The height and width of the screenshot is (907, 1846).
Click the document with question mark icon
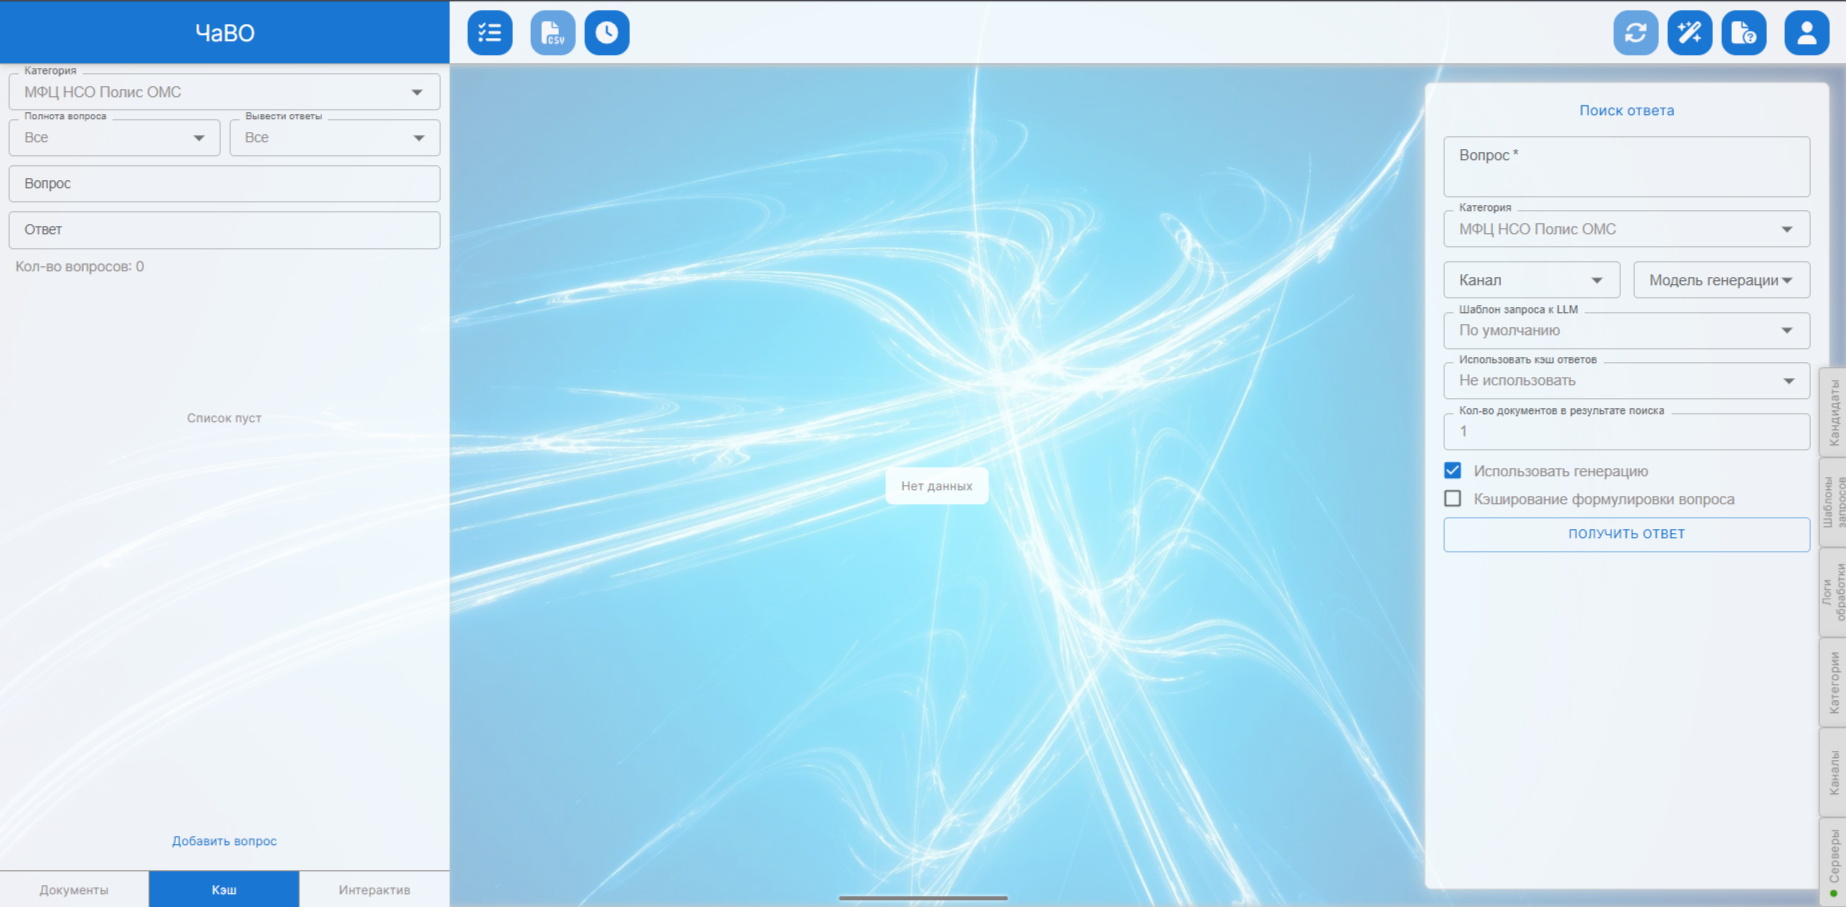(1744, 33)
